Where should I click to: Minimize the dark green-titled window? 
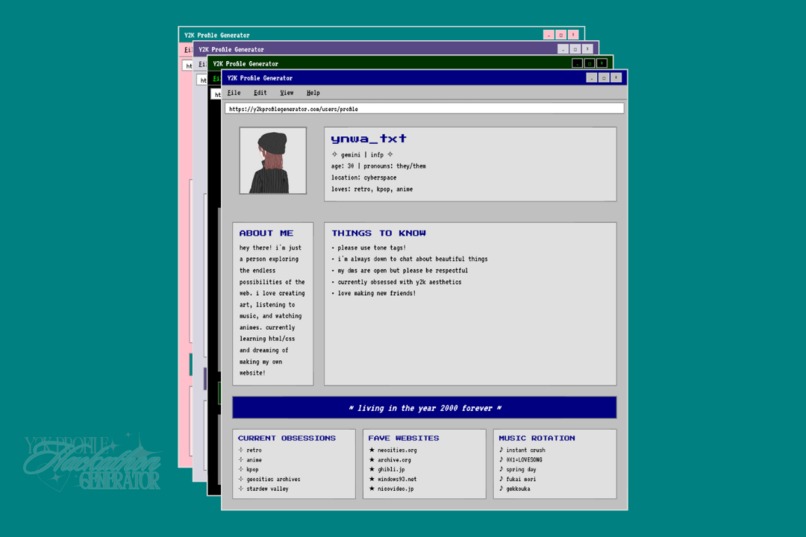click(577, 63)
